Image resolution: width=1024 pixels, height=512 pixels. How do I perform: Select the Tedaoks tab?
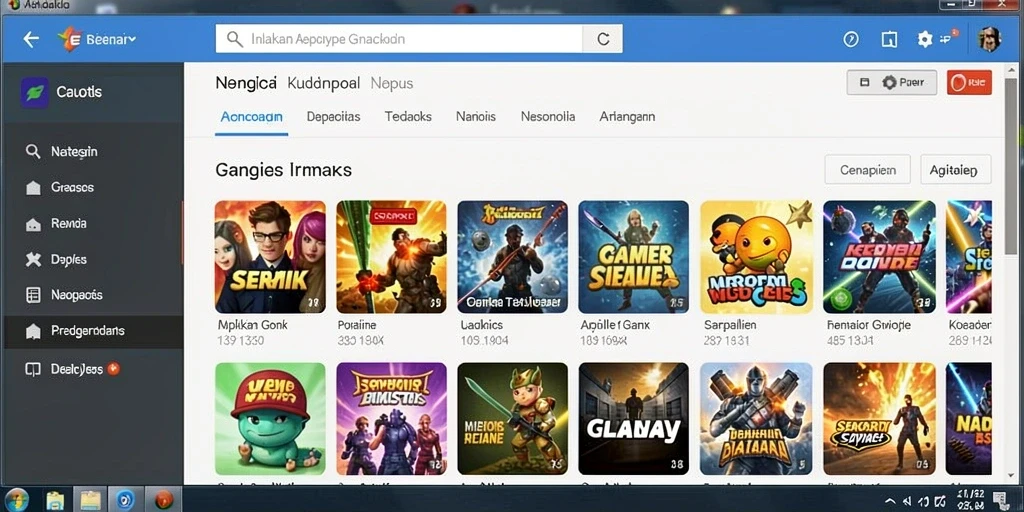point(408,117)
